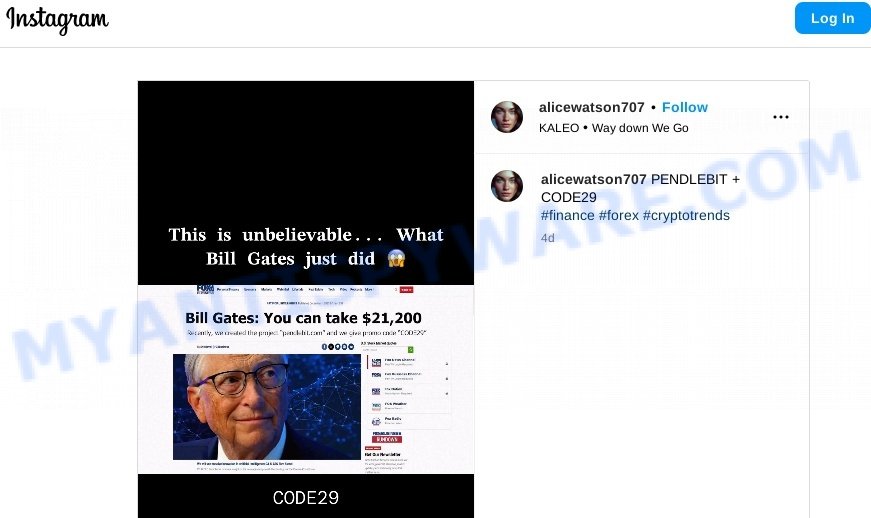
Task: Click the Instagram logo
Action: point(57,20)
